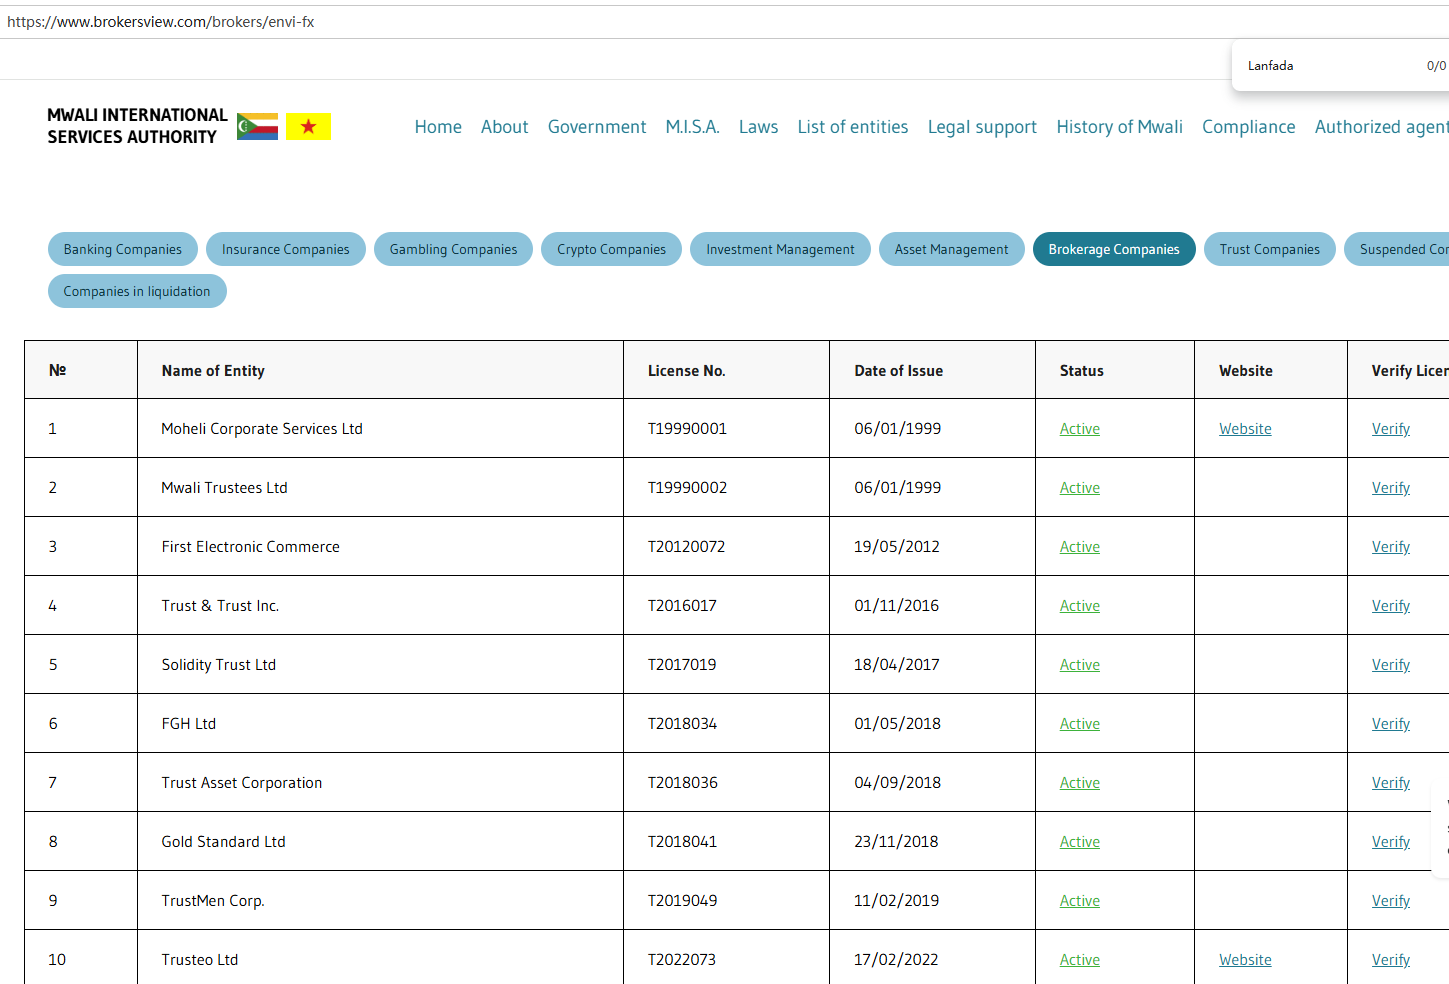Open the Trust Companies category

click(x=1269, y=249)
